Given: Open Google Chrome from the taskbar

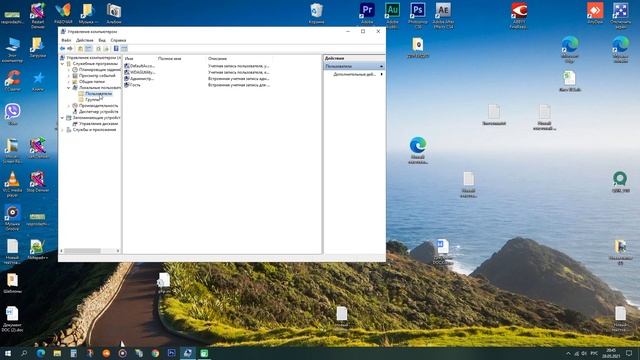Looking at the screenshot, I should click(x=155, y=353).
